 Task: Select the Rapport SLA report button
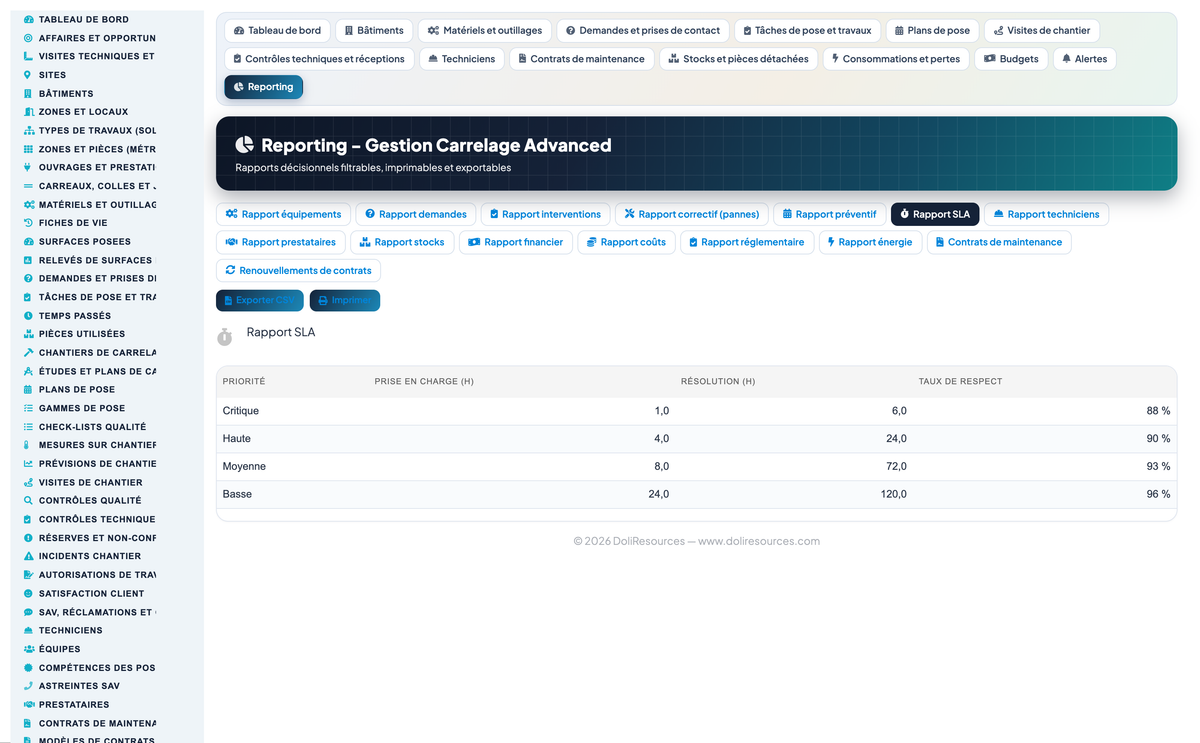point(935,214)
